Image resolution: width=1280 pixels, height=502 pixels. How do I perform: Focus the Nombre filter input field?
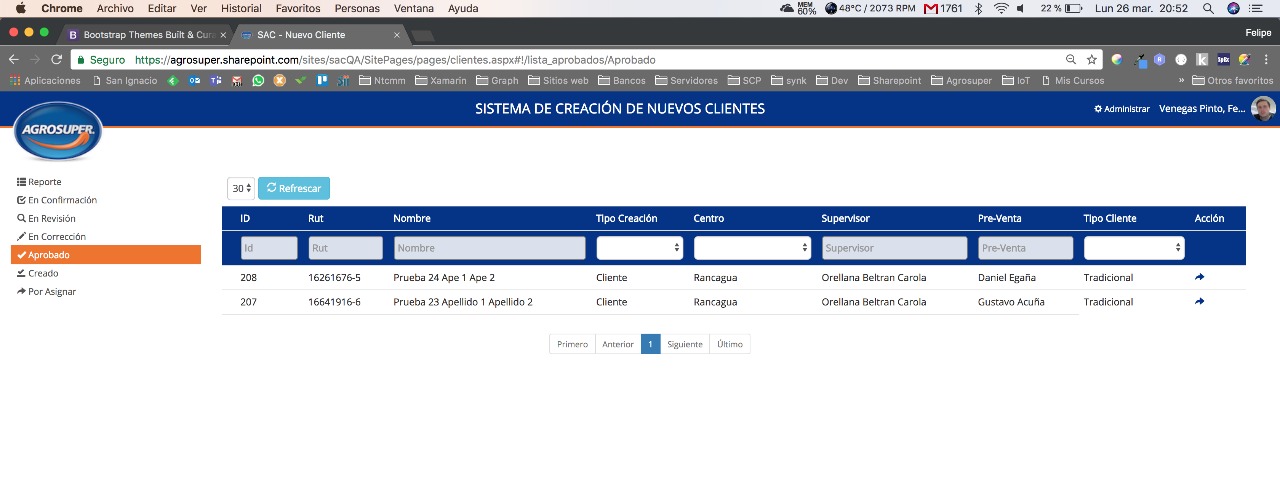[489, 247]
